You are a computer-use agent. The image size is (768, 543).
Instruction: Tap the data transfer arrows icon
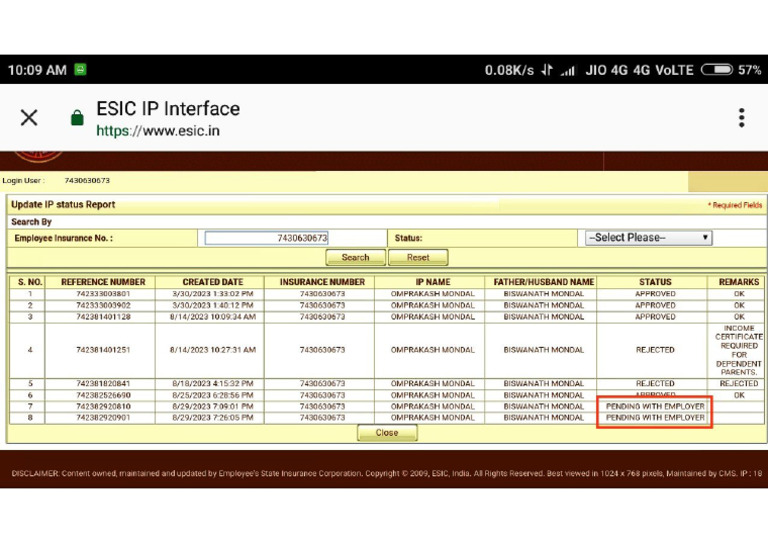click(547, 71)
